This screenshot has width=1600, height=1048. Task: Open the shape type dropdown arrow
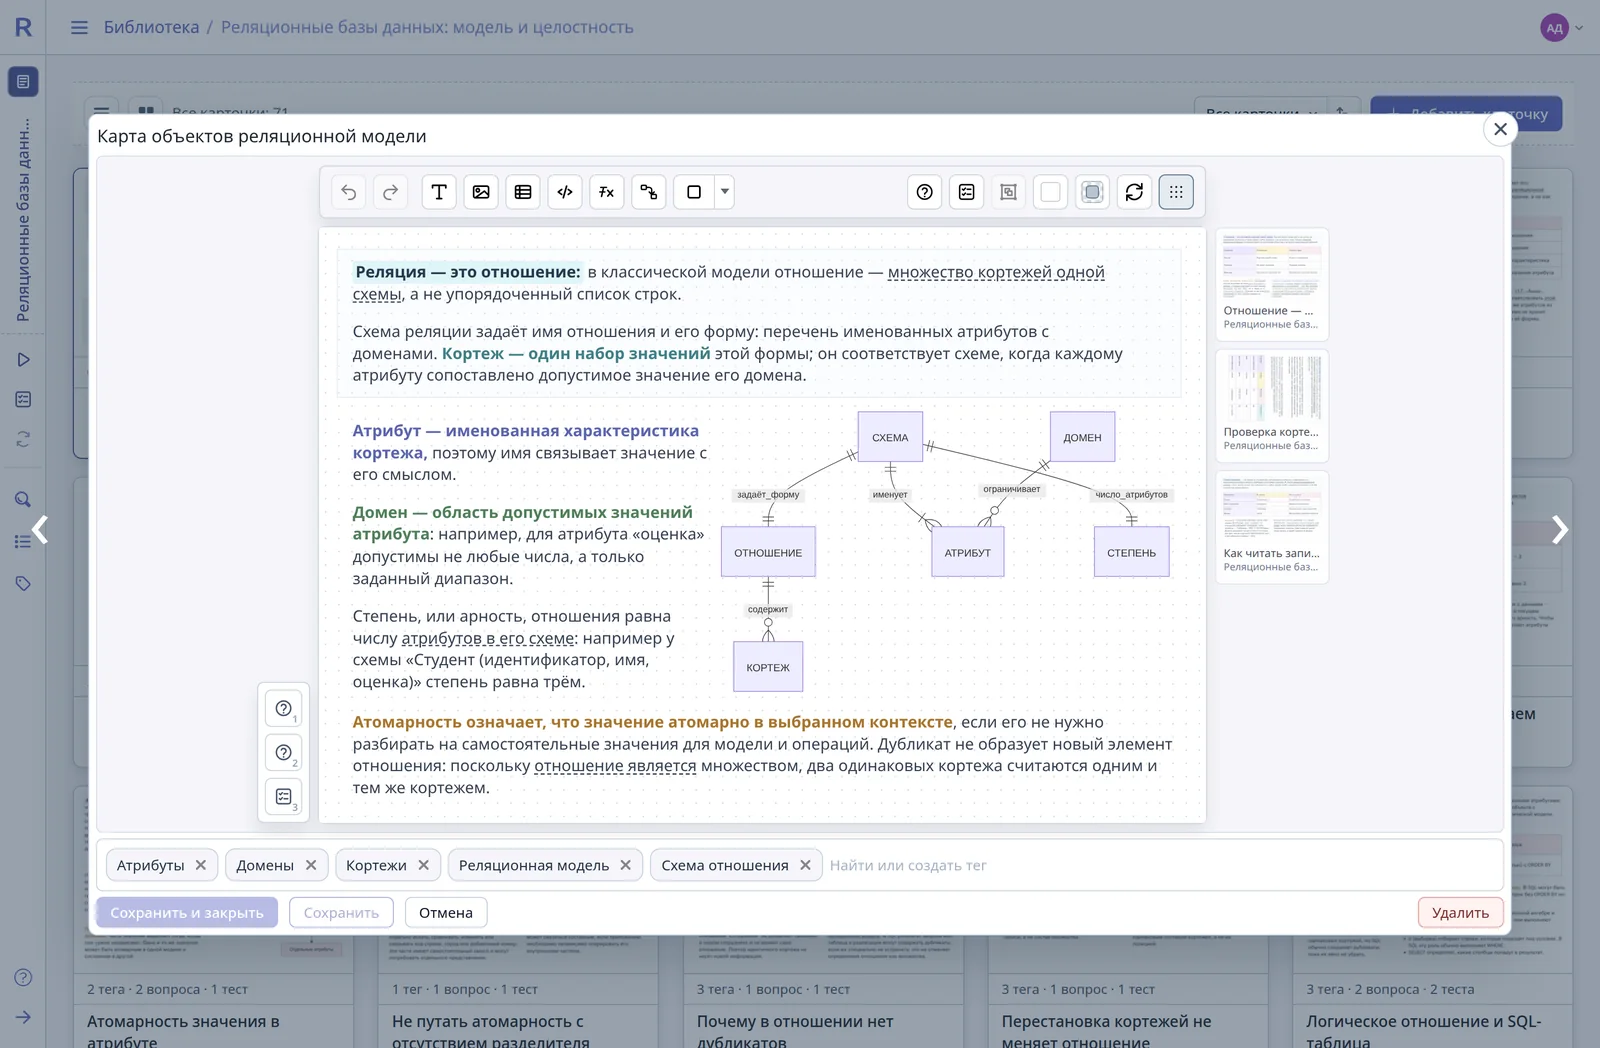(725, 192)
